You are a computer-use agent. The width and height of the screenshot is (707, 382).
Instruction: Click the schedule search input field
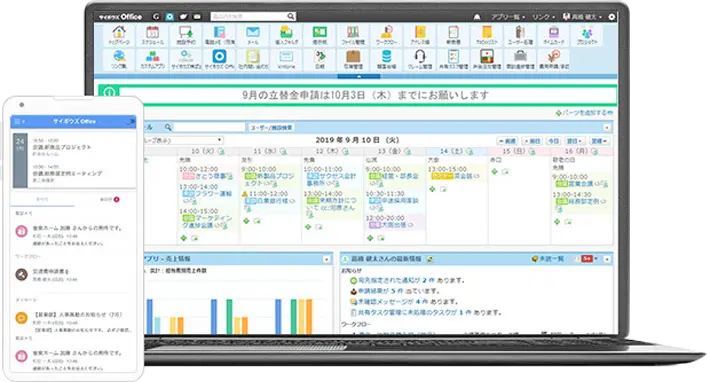click(x=210, y=128)
